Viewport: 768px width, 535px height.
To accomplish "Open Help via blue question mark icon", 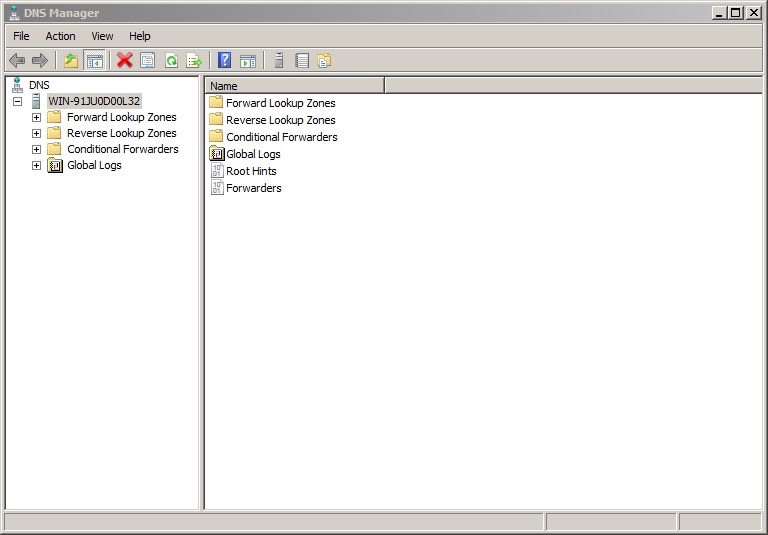I will pyautogui.click(x=224, y=61).
